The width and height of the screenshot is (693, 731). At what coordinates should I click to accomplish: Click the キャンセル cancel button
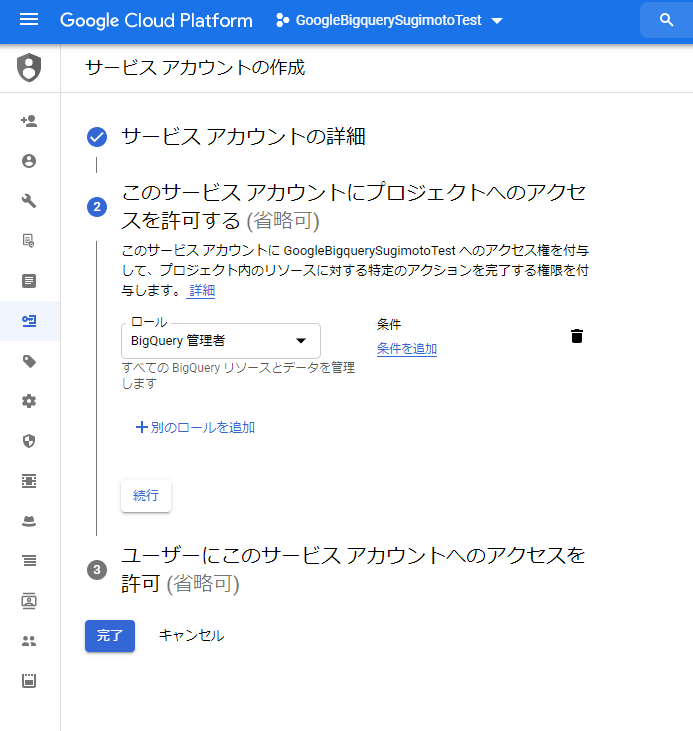(x=191, y=635)
